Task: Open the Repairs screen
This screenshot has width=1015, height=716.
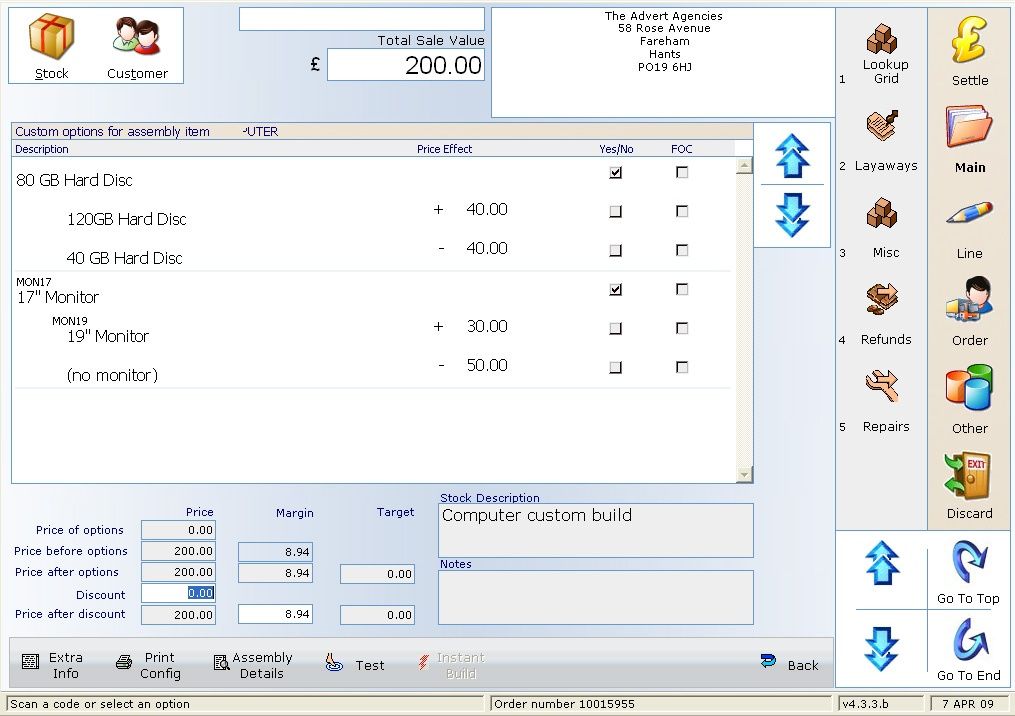Action: 884,399
